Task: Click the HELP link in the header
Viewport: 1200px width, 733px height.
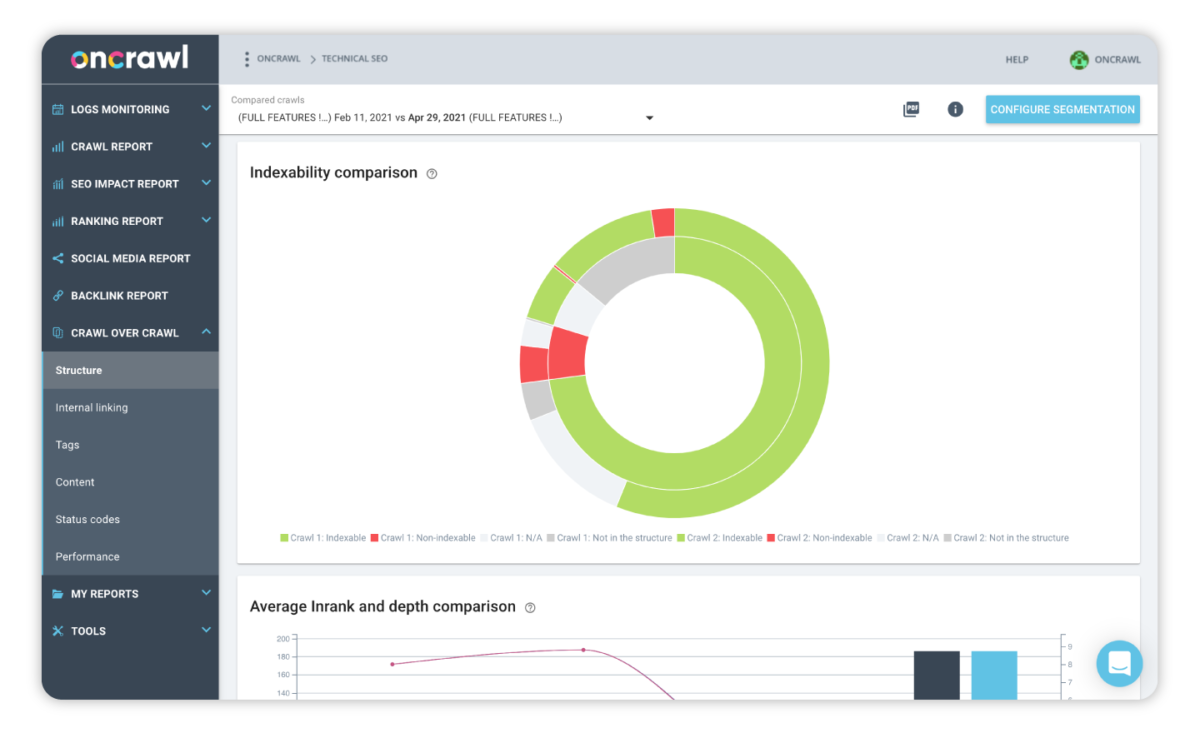Action: [1017, 60]
